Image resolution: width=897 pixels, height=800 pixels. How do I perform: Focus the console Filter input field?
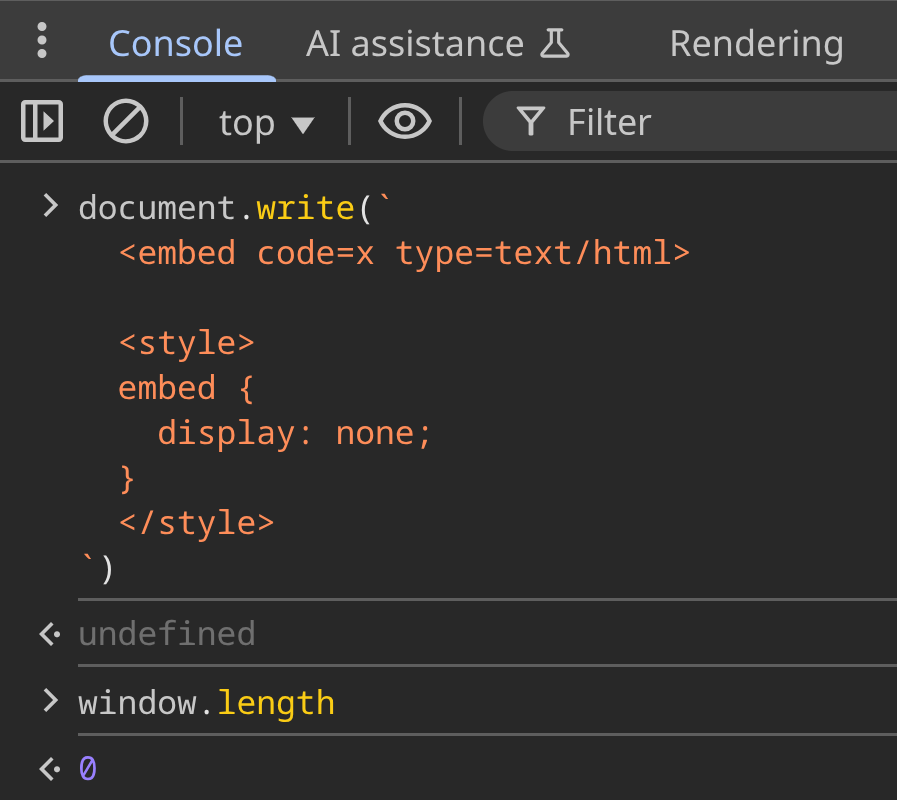[690, 121]
